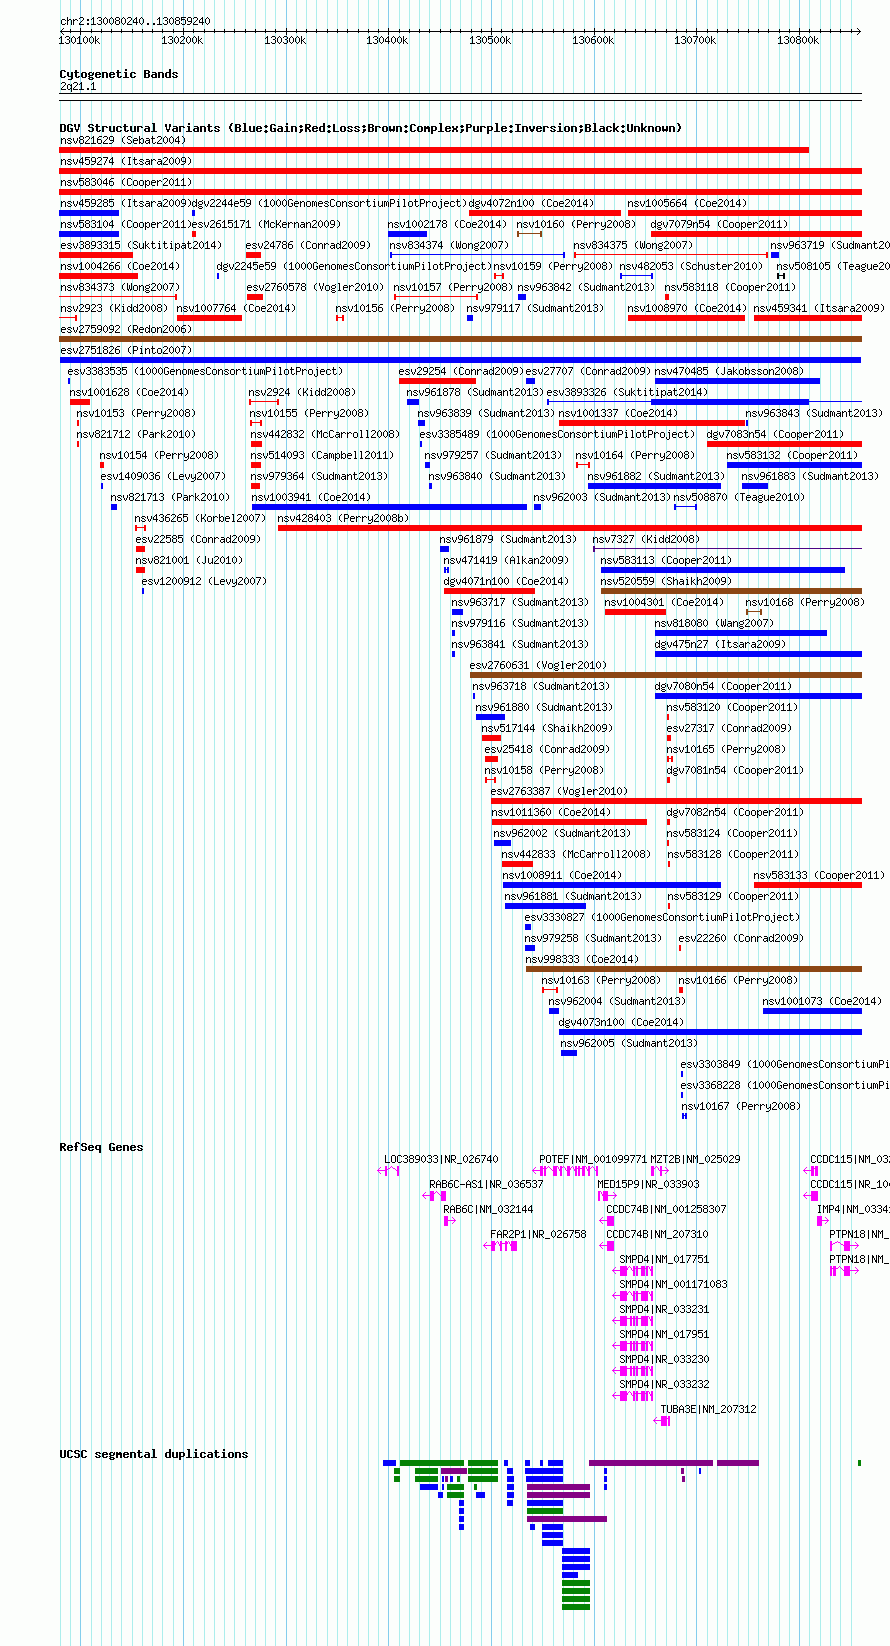This screenshot has width=890, height=1646.
Task: Open nsv998333 (Coe2014) variant label
Action: coord(582,959)
